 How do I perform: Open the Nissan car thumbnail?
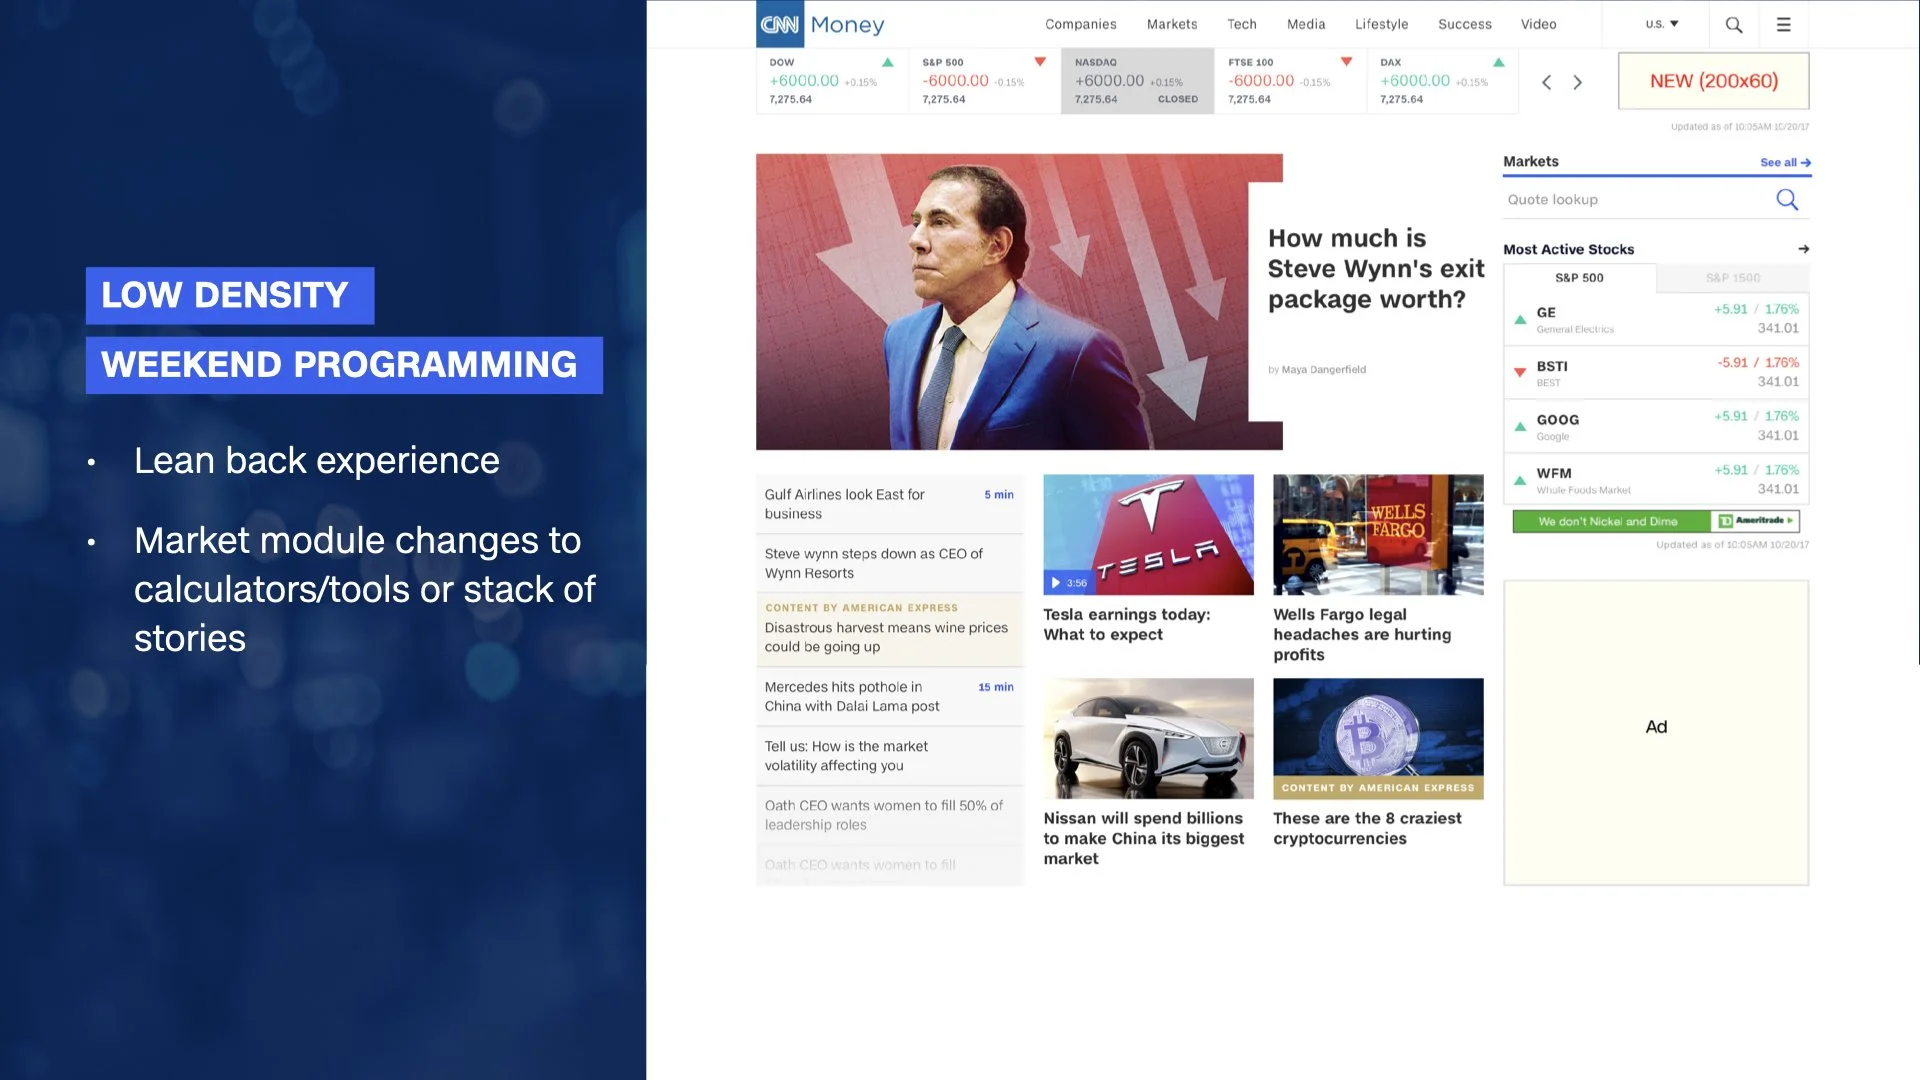[x=1148, y=738]
